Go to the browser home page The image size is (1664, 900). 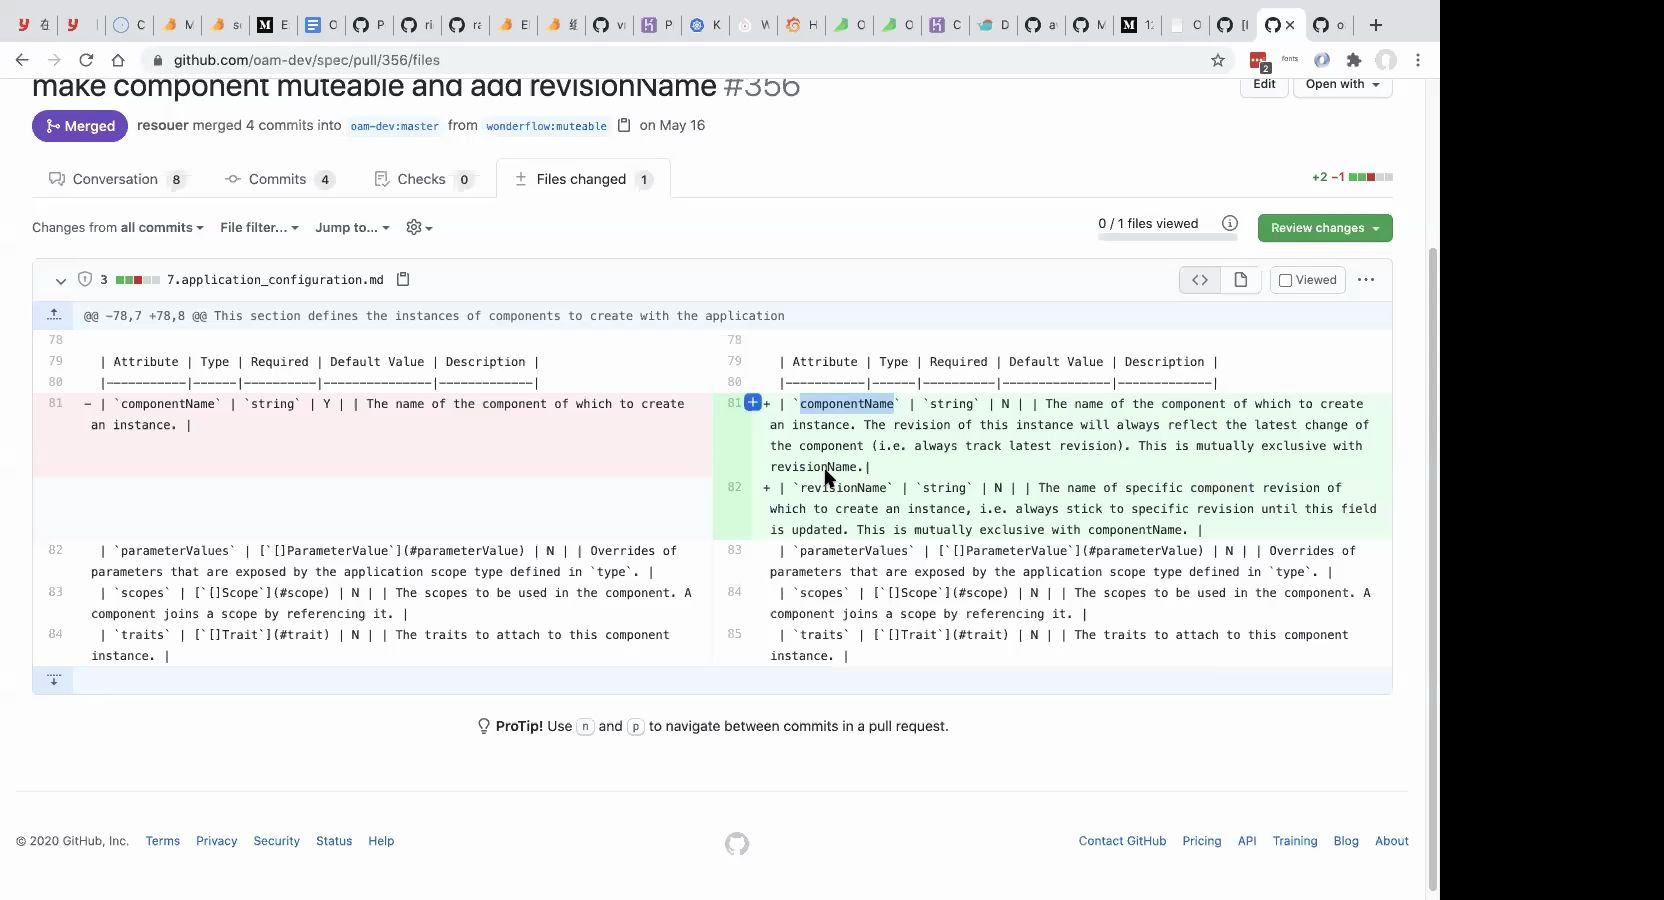coord(118,60)
